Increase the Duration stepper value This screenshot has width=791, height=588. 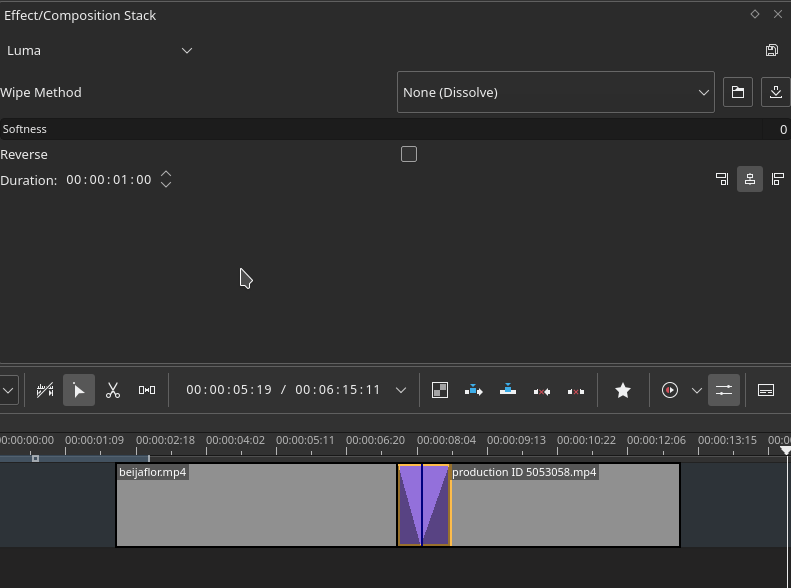point(166,174)
